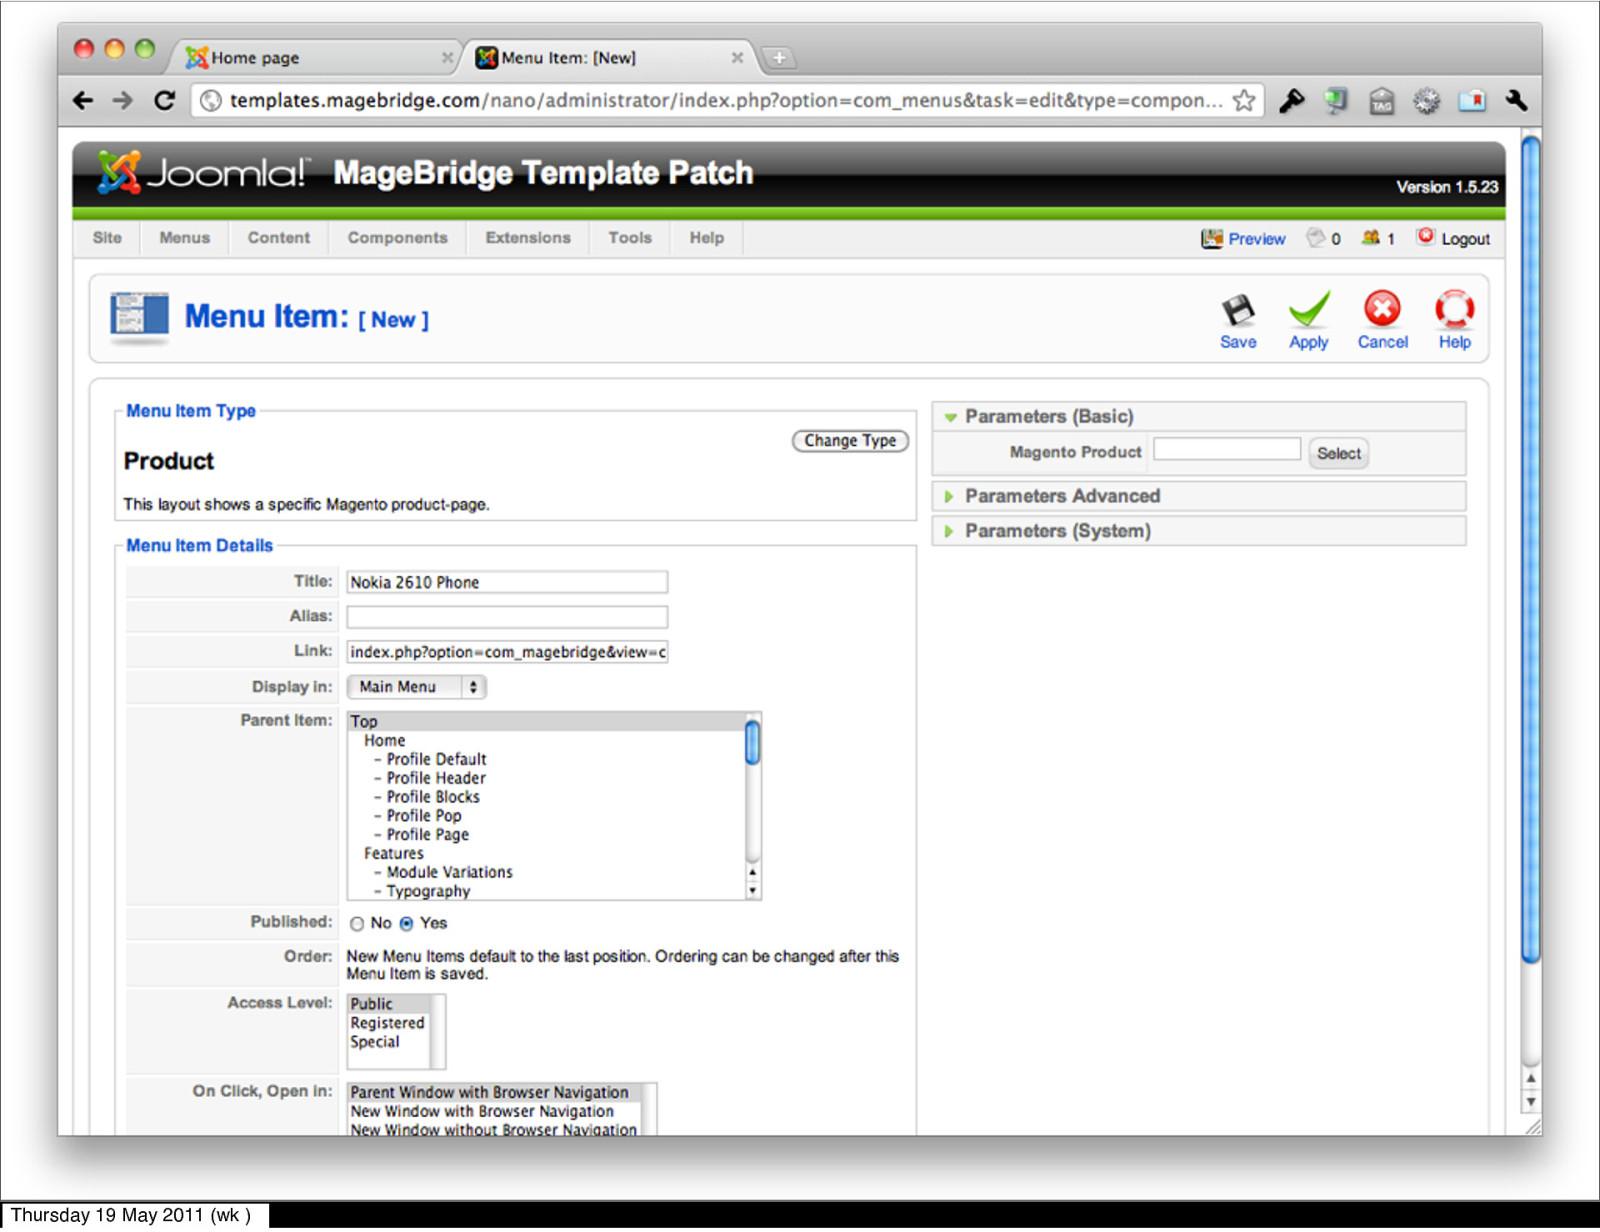Click the bookmark card extension icon

click(x=1472, y=101)
